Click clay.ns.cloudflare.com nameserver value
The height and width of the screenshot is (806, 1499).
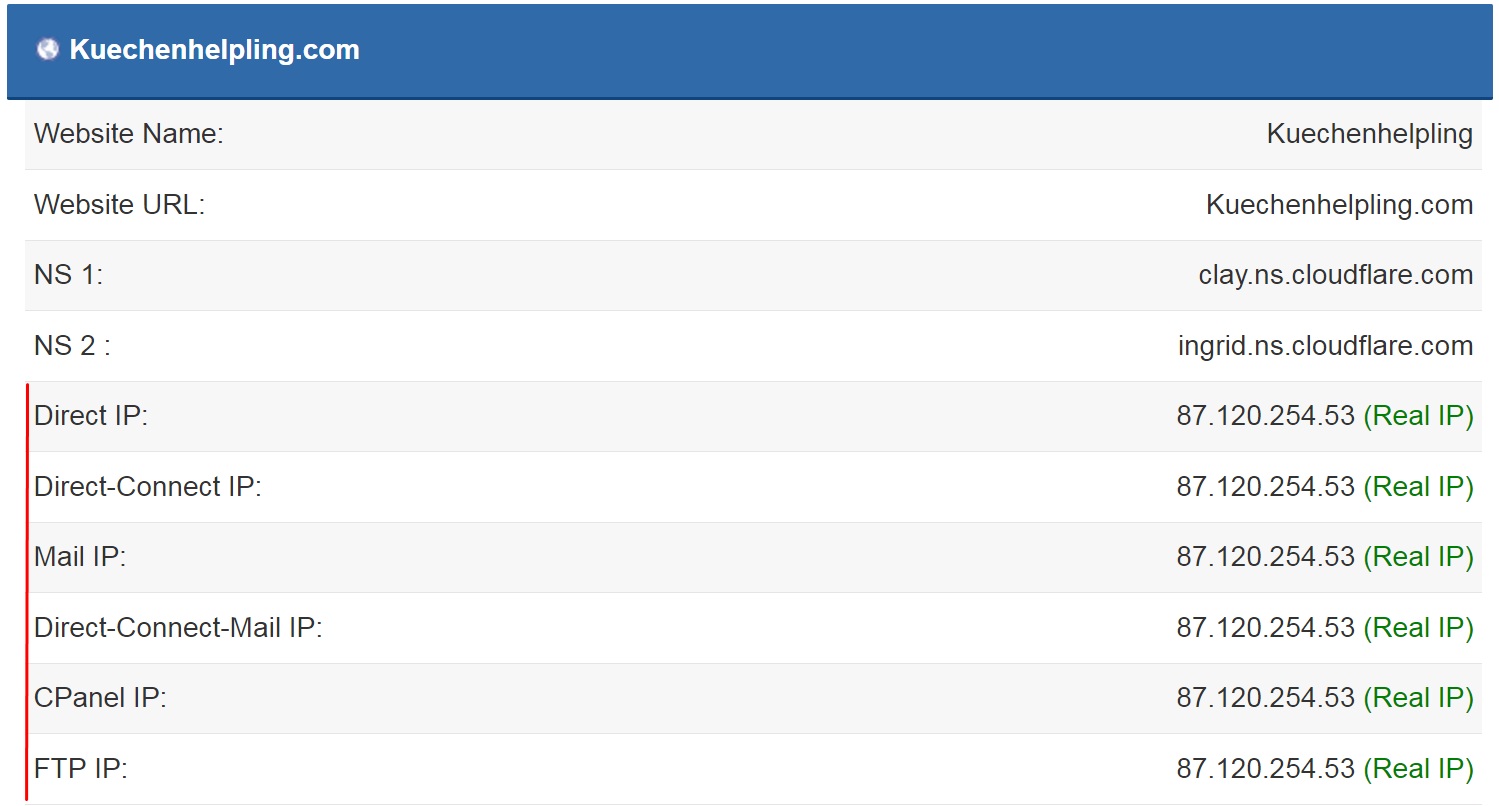tap(1336, 275)
